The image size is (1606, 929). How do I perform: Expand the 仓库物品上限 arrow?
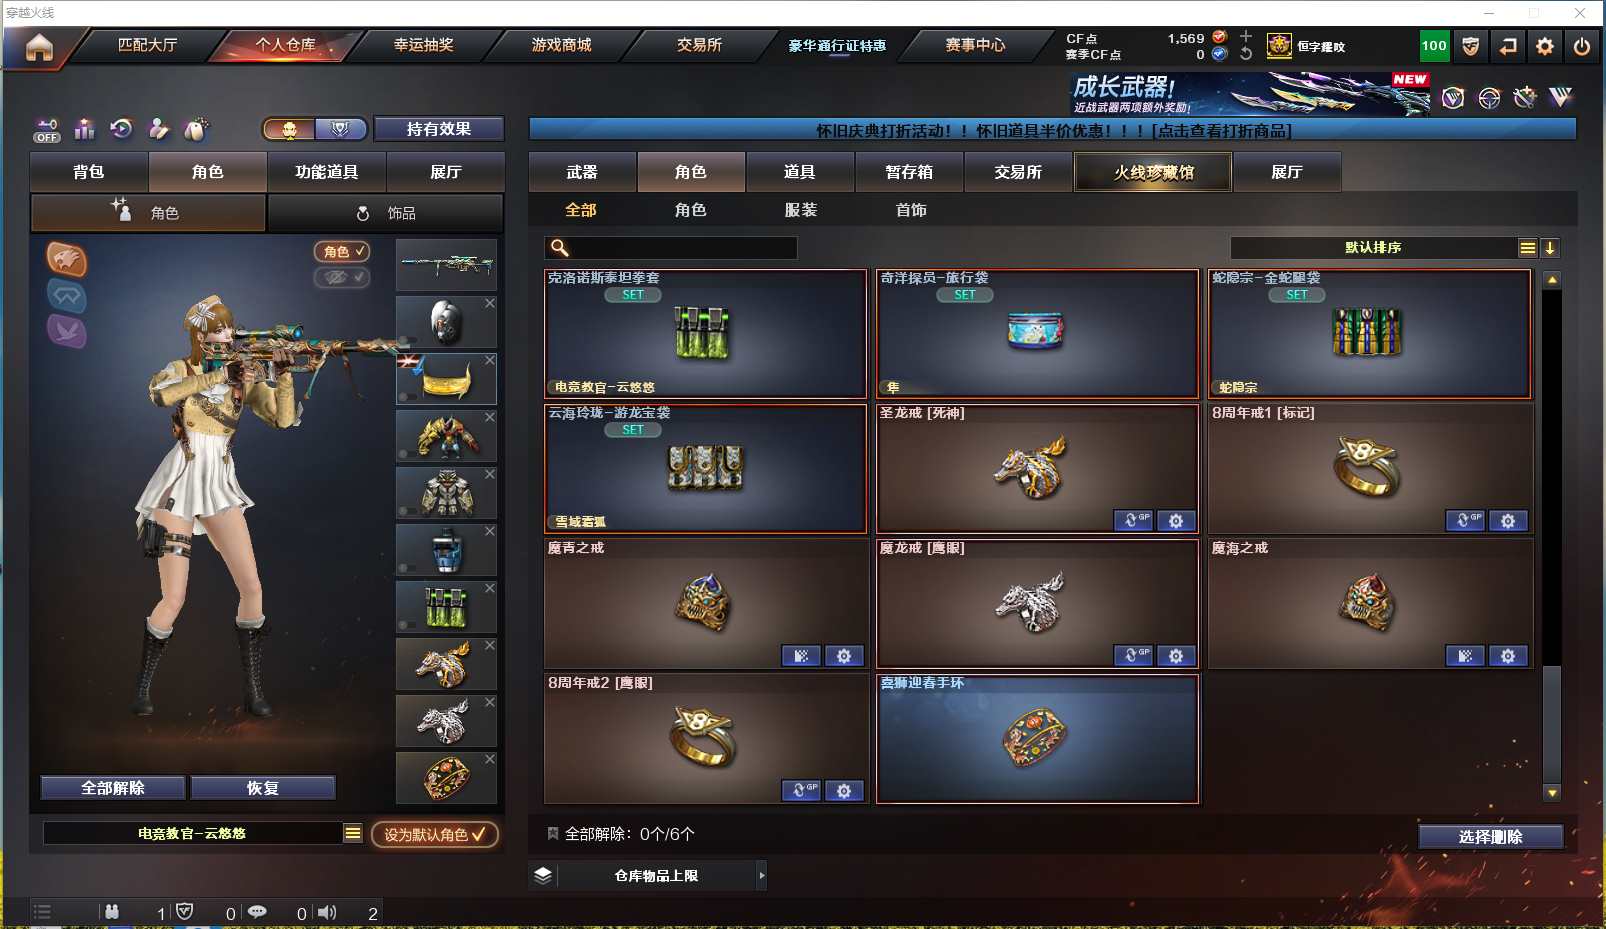coord(762,876)
